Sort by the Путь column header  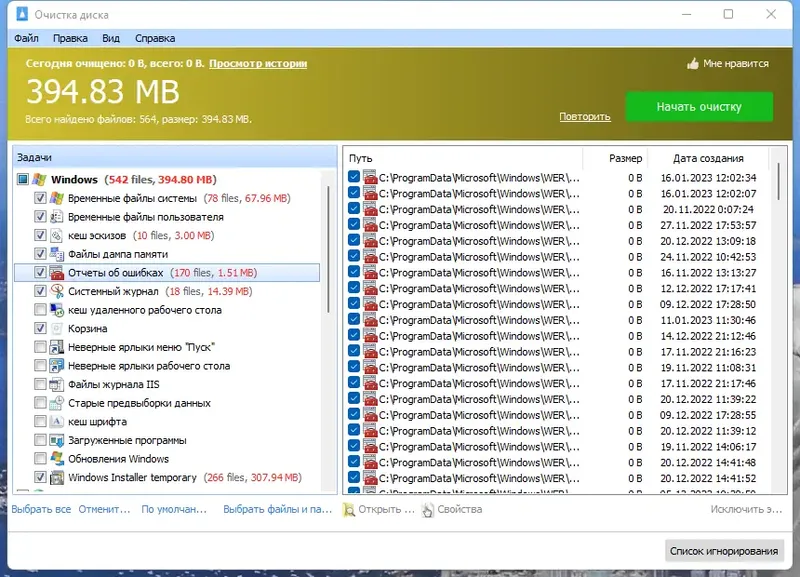tap(463, 158)
